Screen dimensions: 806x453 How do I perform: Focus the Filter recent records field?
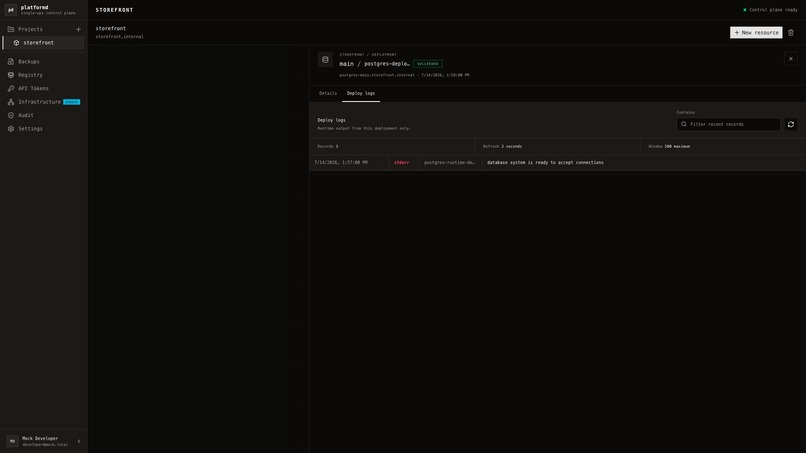[x=728, y=124]
